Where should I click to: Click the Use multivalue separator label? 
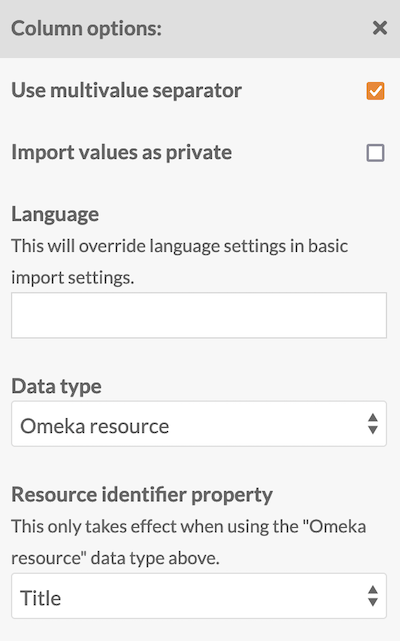click(126, 90)
